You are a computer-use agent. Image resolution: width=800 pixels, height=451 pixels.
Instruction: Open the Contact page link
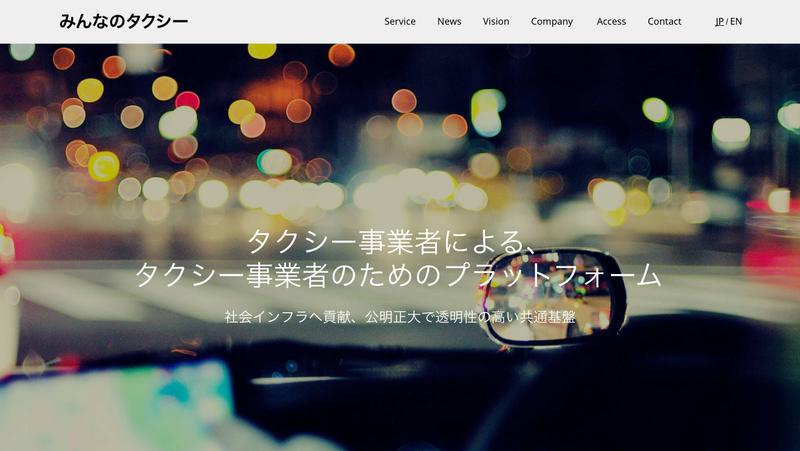click(664, 21)
